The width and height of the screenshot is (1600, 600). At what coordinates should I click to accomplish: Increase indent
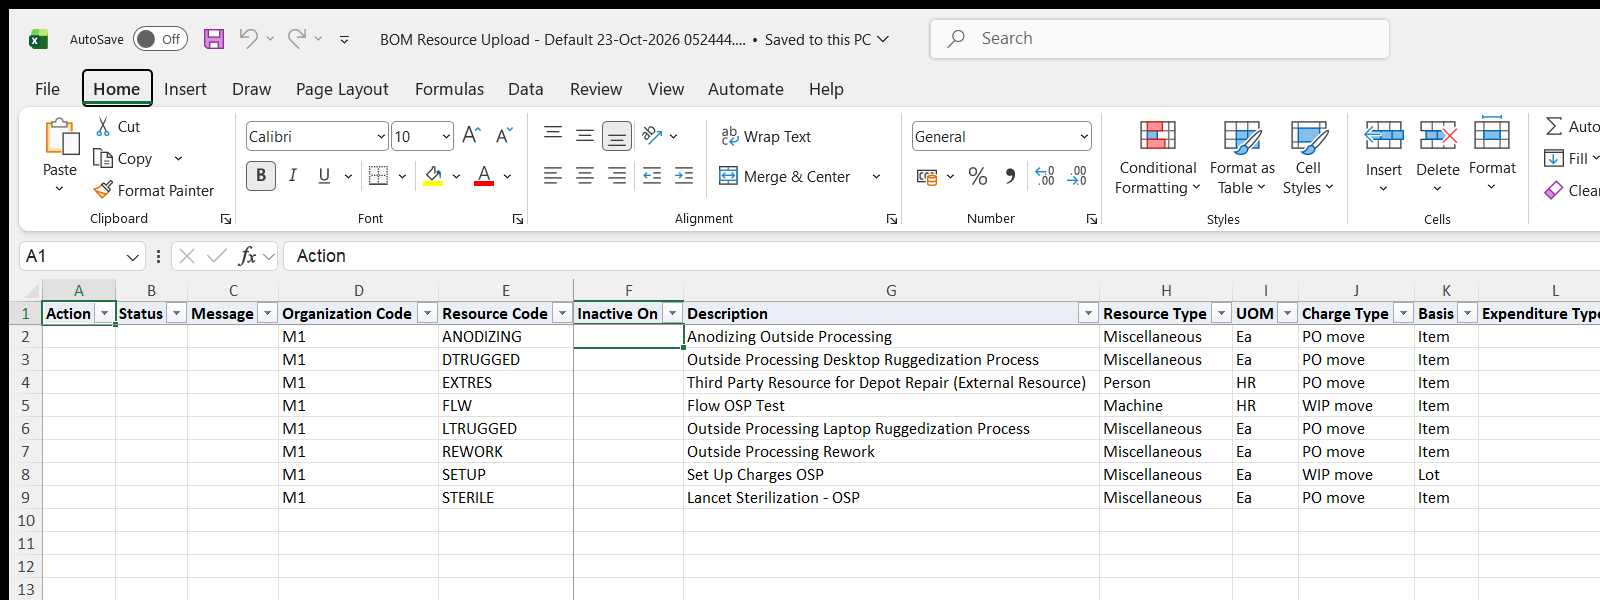[x=684, y=176]
